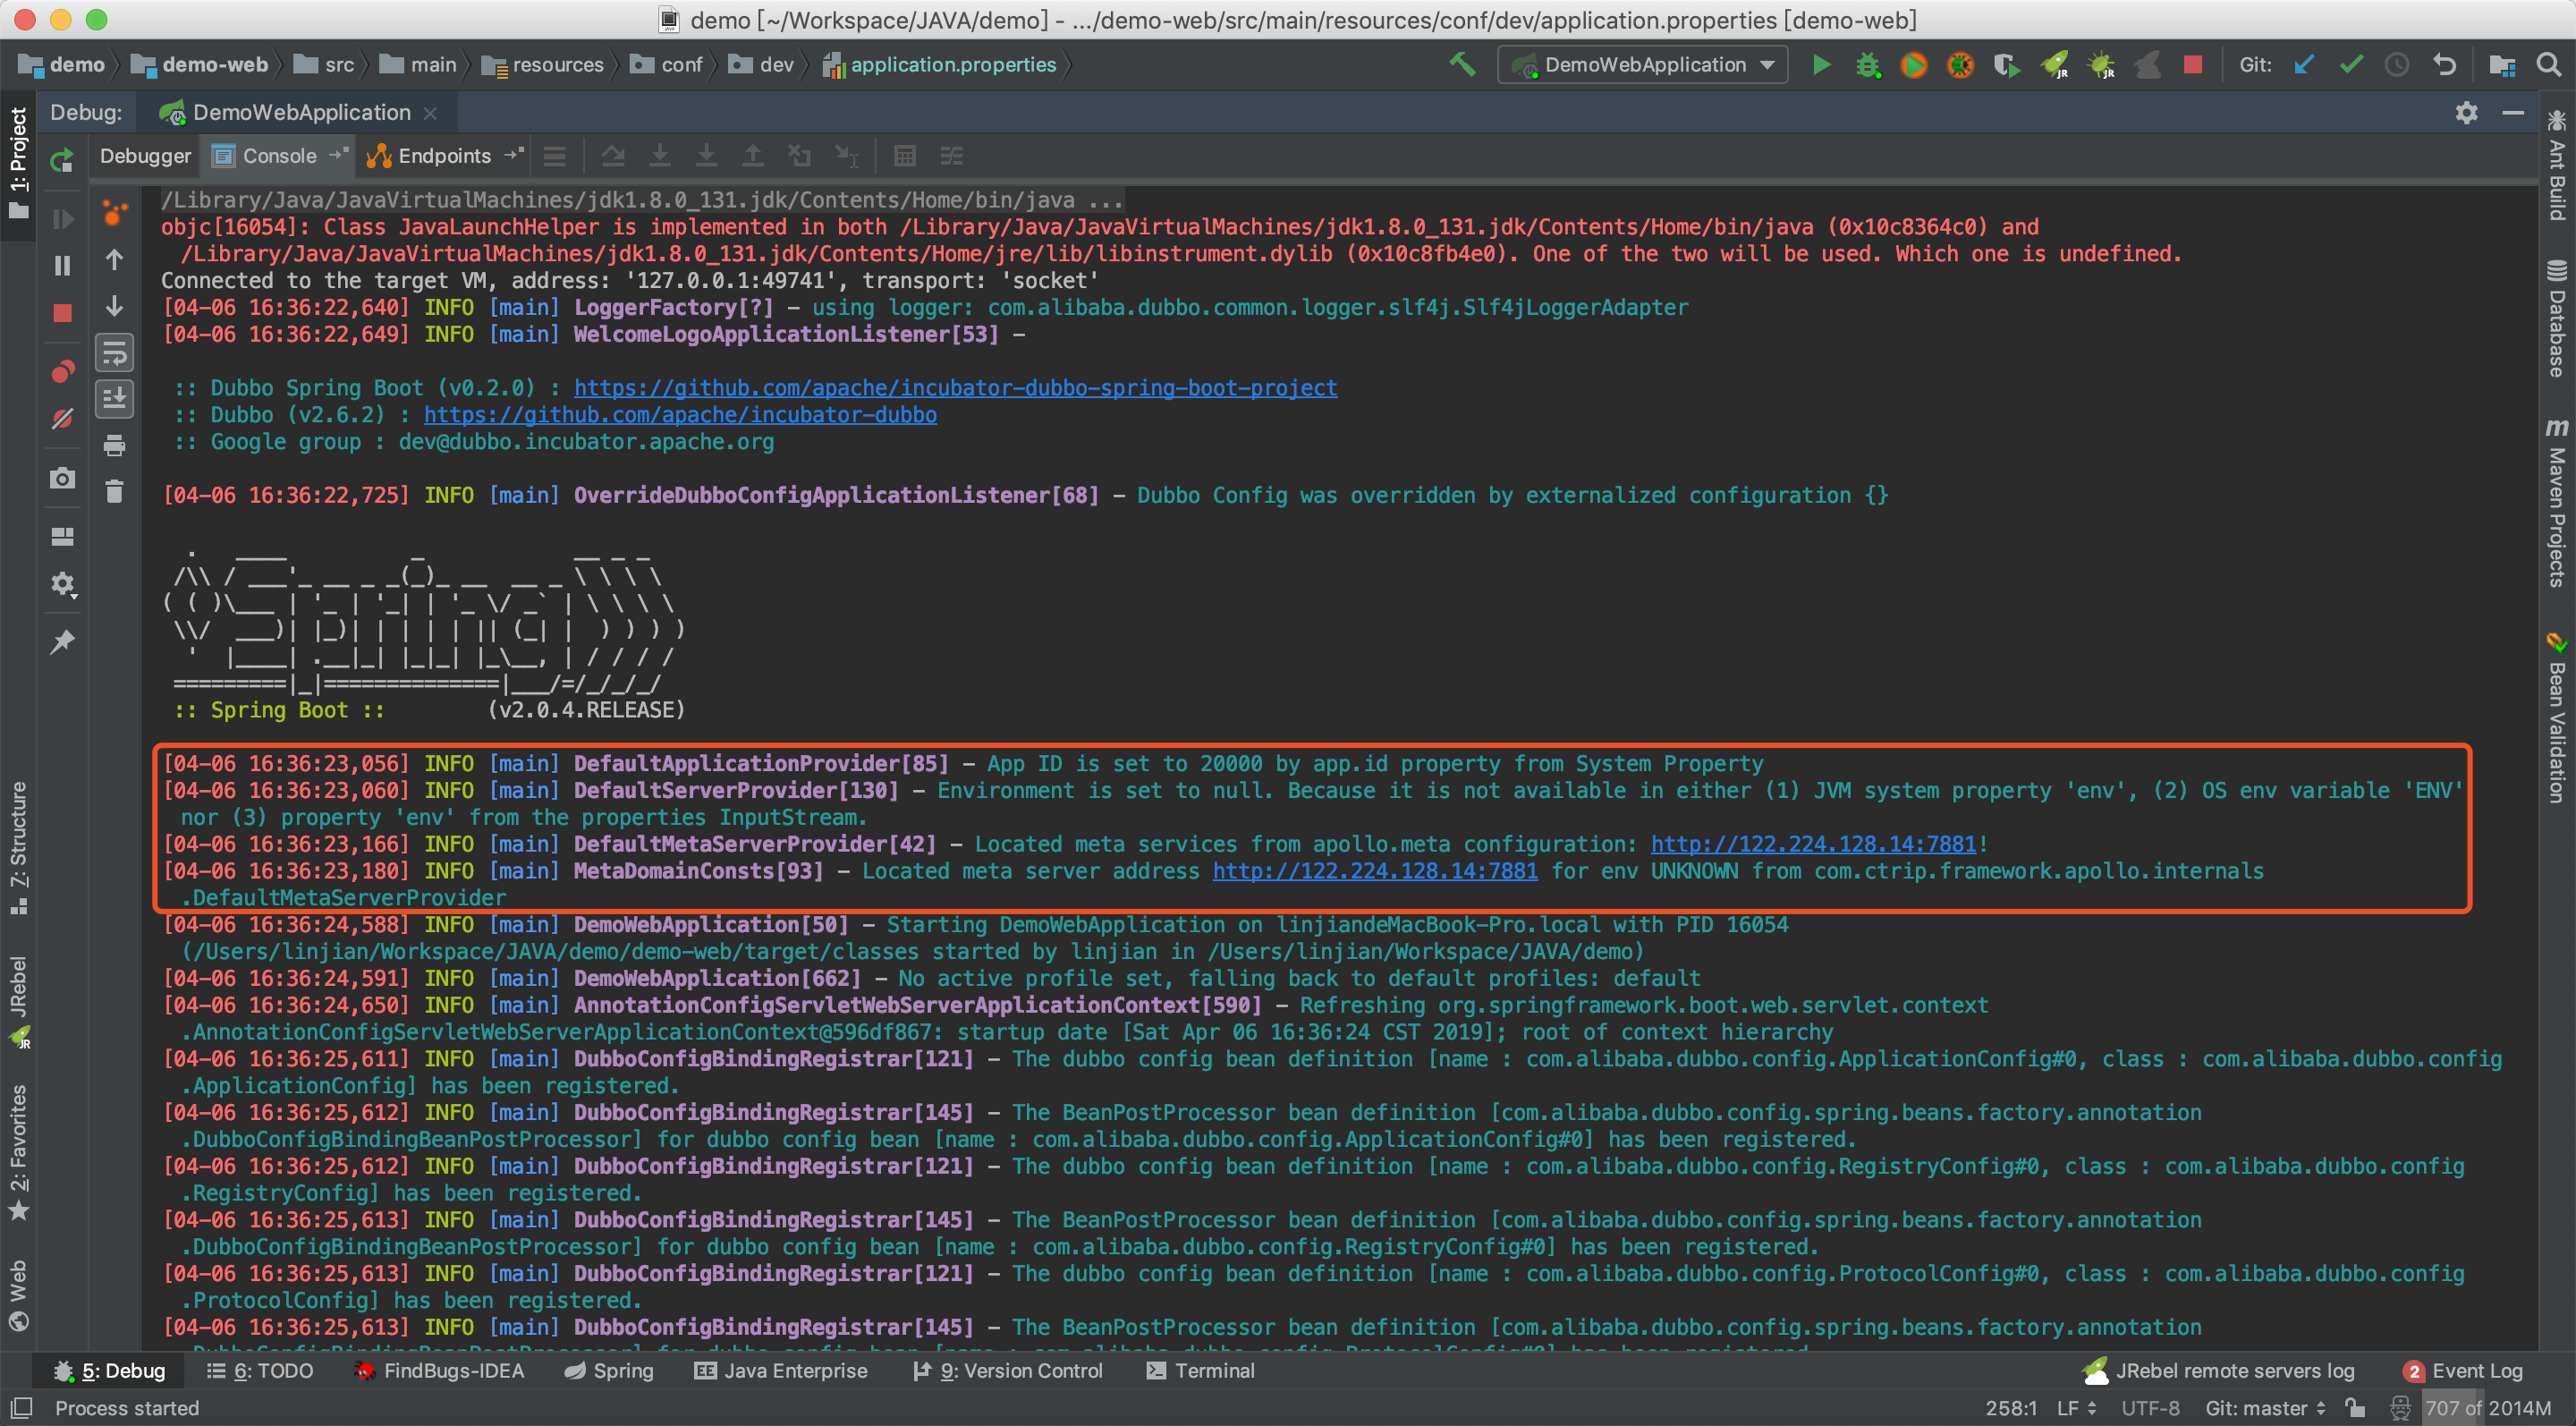Toggle soft-wrap lines in the console
Viewport: 2576px width, 1426px height.
[x=115, y=352]
